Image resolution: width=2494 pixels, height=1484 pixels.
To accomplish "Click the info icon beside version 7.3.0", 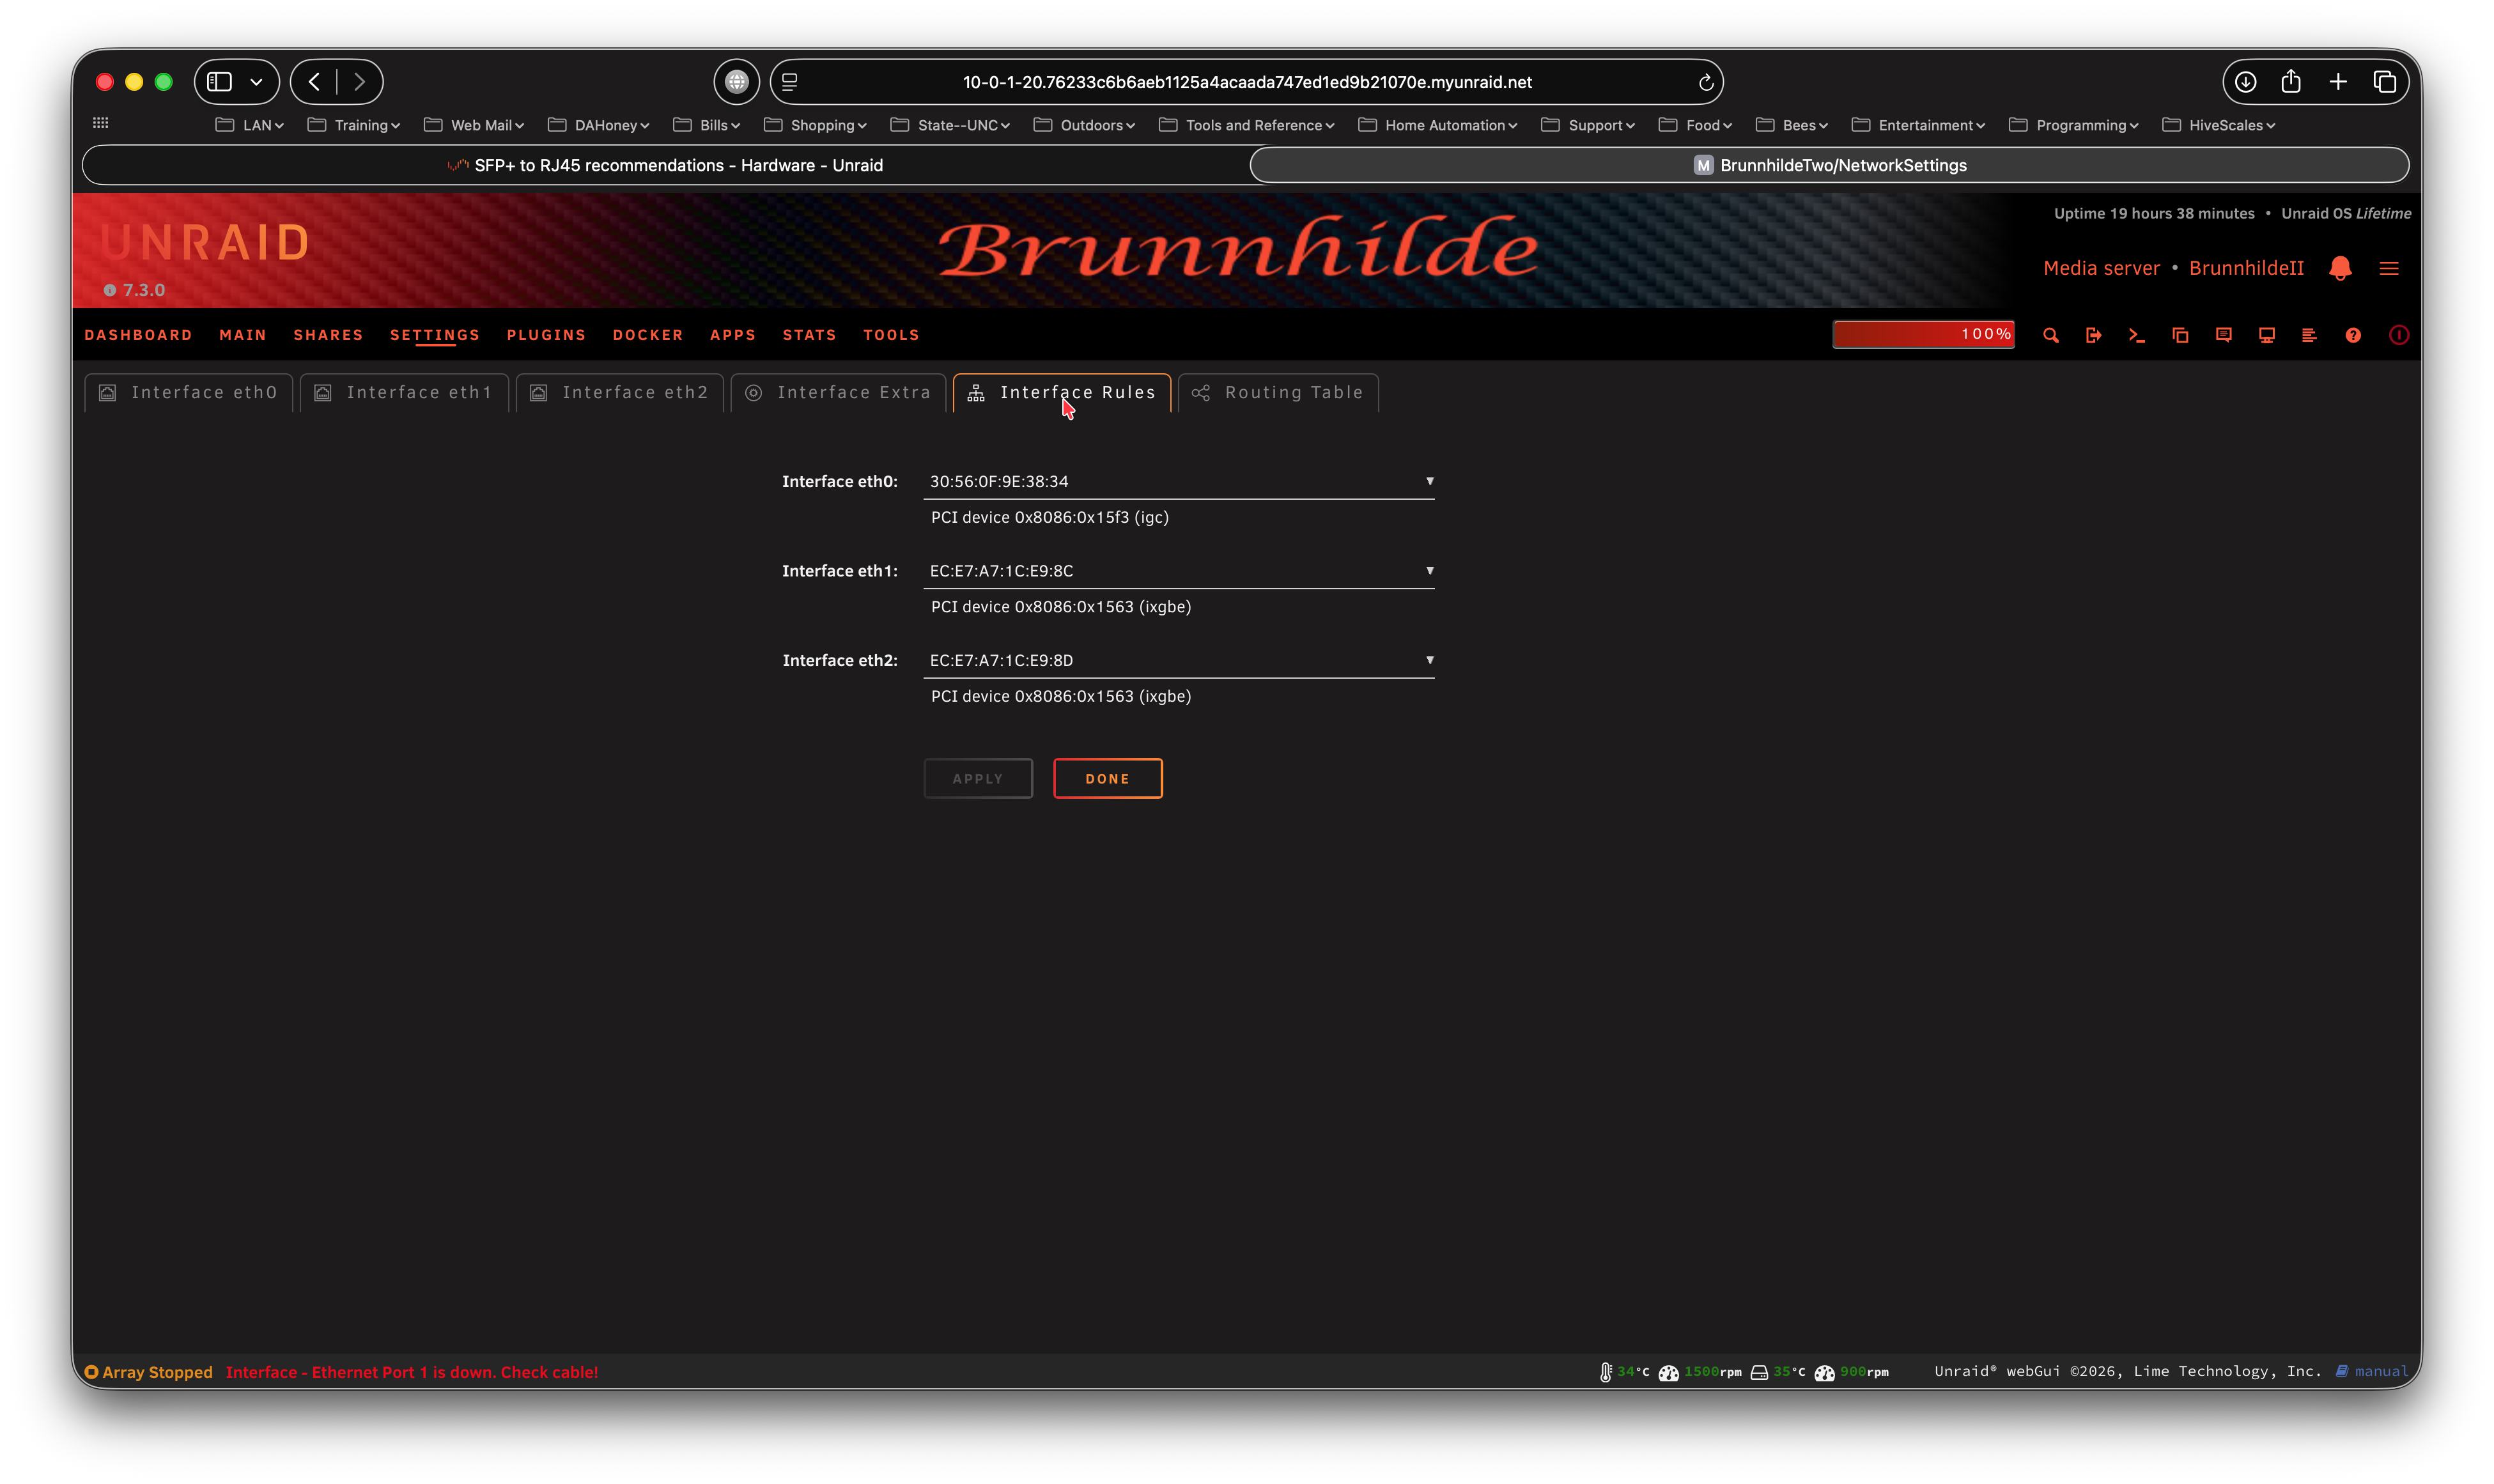I will (x=110, y=290).
